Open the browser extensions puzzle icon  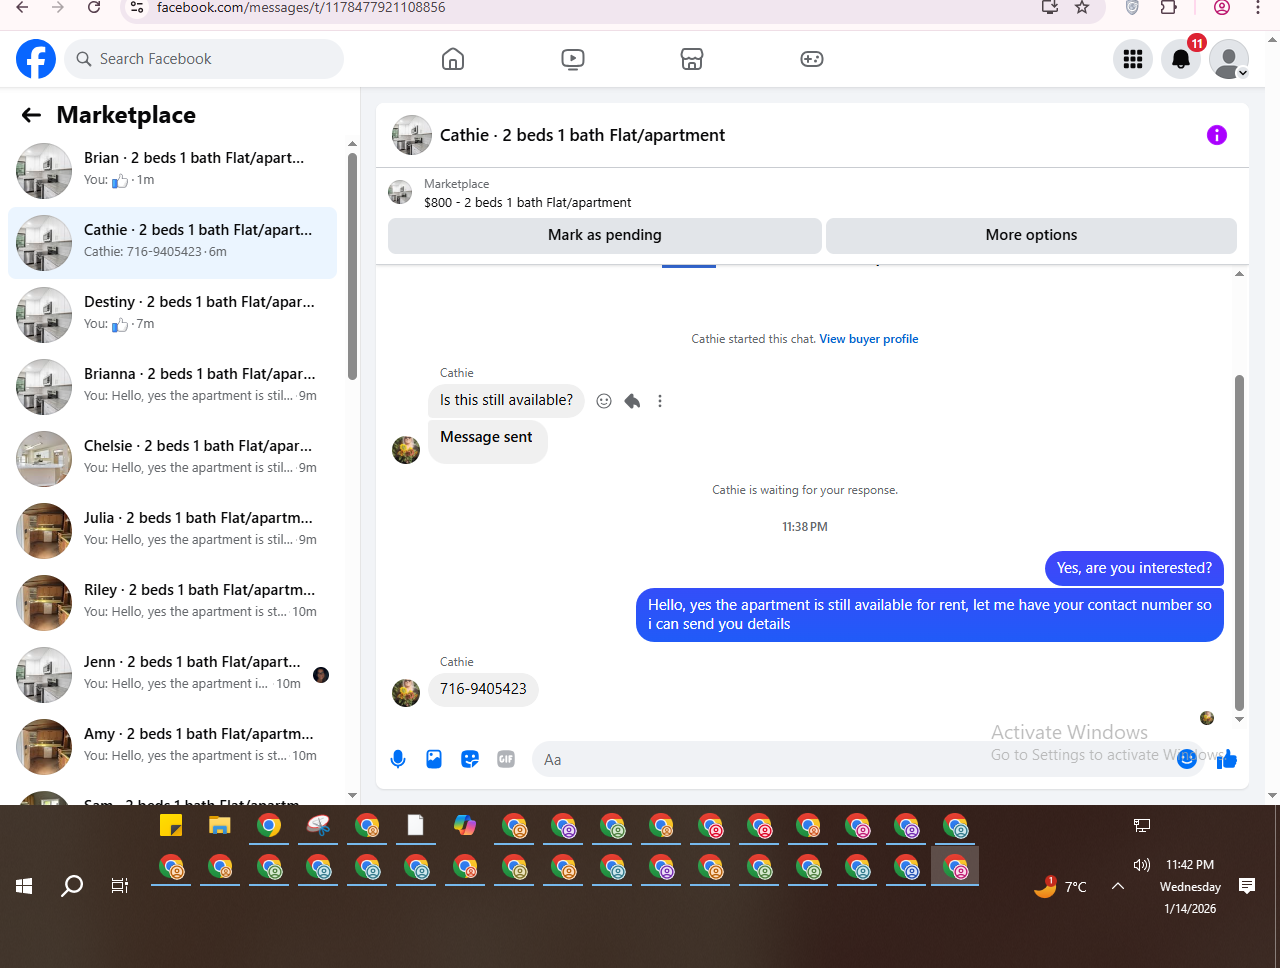pyautogui.click(x=1168, y=8)
